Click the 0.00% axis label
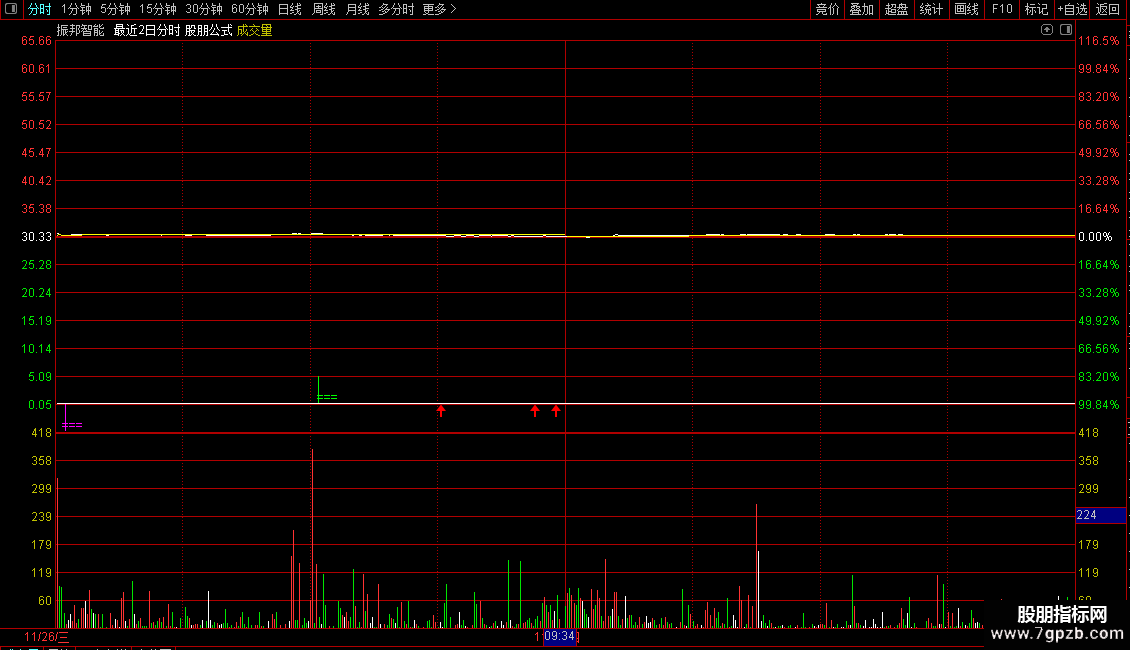Viewport: 1130px width, 650px height. tap(1095, 237)
